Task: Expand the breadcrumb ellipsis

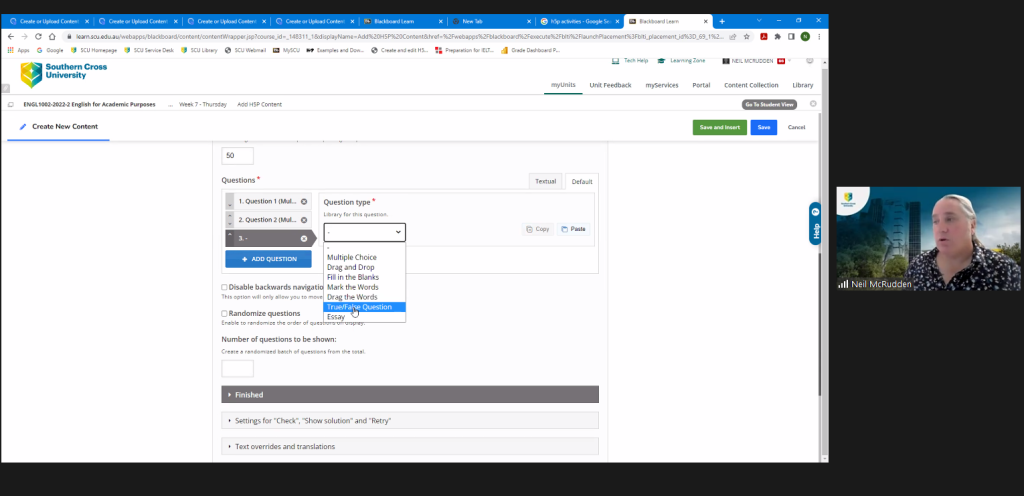Action: [x=170, y=104]
